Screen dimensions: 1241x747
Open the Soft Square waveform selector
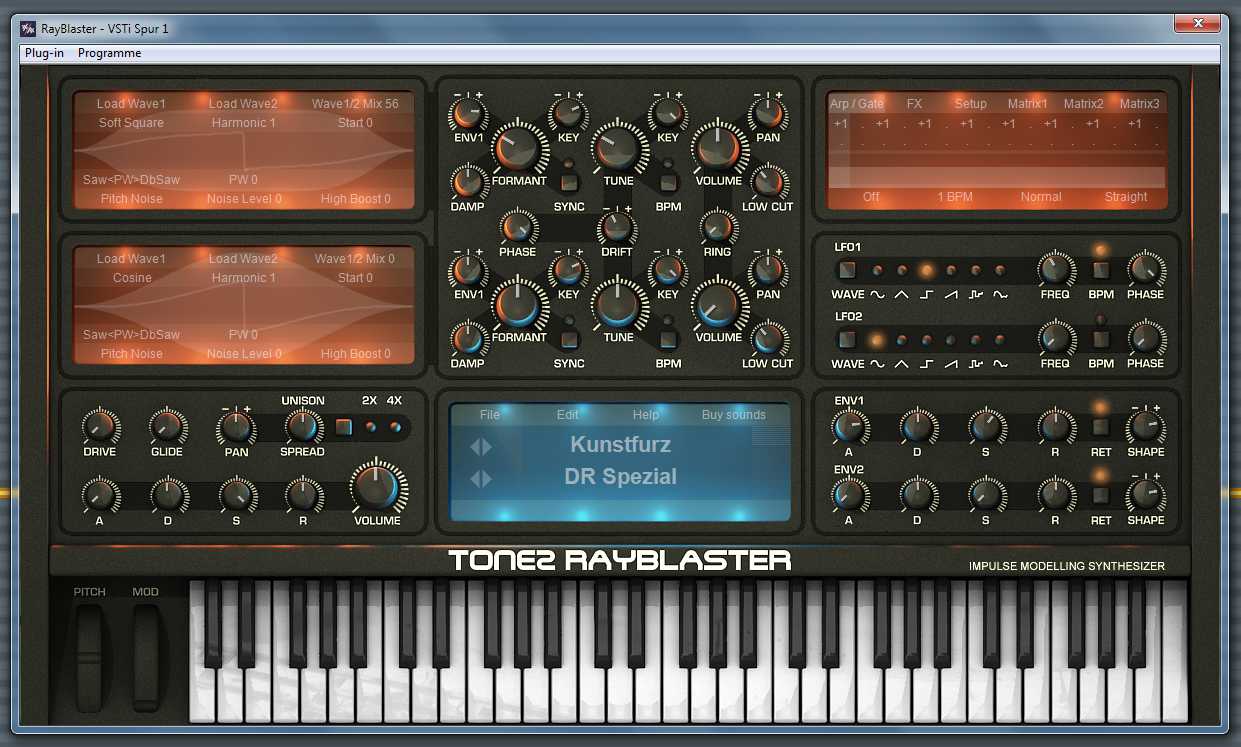tap(131, 123)
